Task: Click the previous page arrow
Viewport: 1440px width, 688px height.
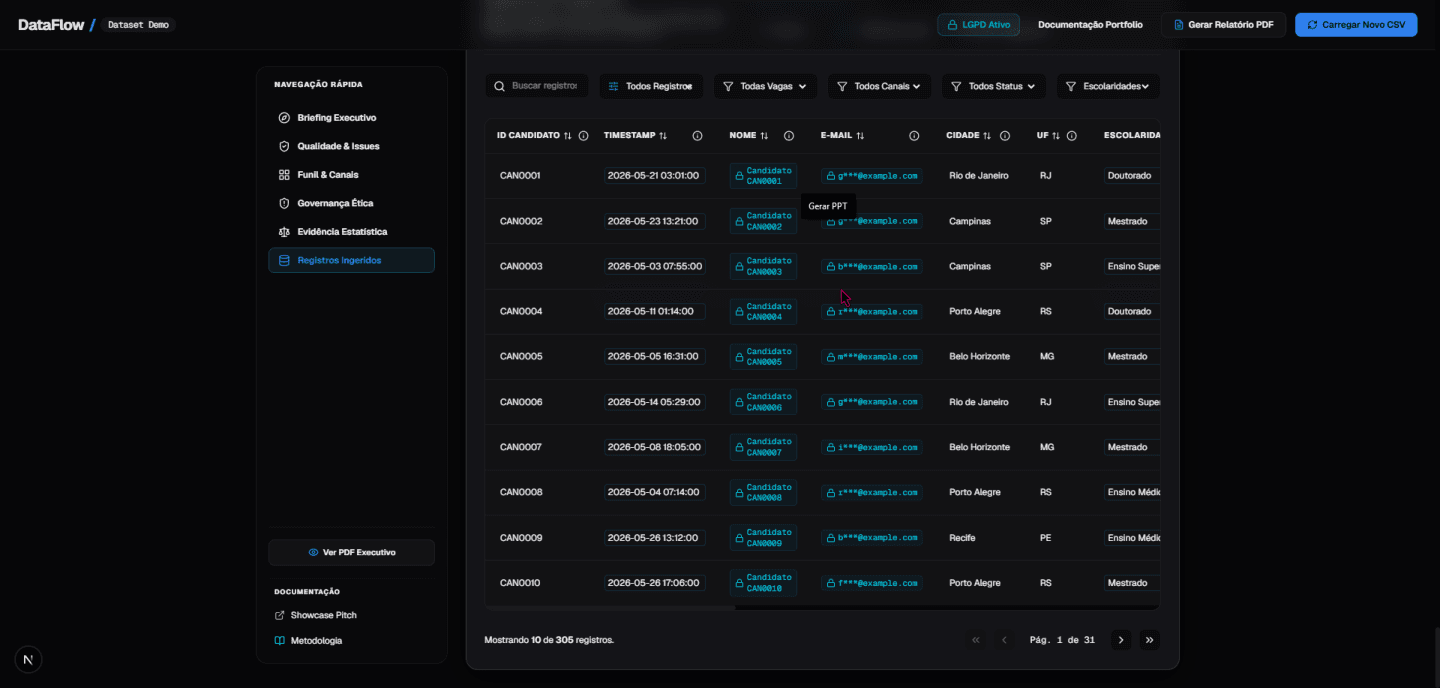Action: pyautogui.click(x=1005, y=640)
